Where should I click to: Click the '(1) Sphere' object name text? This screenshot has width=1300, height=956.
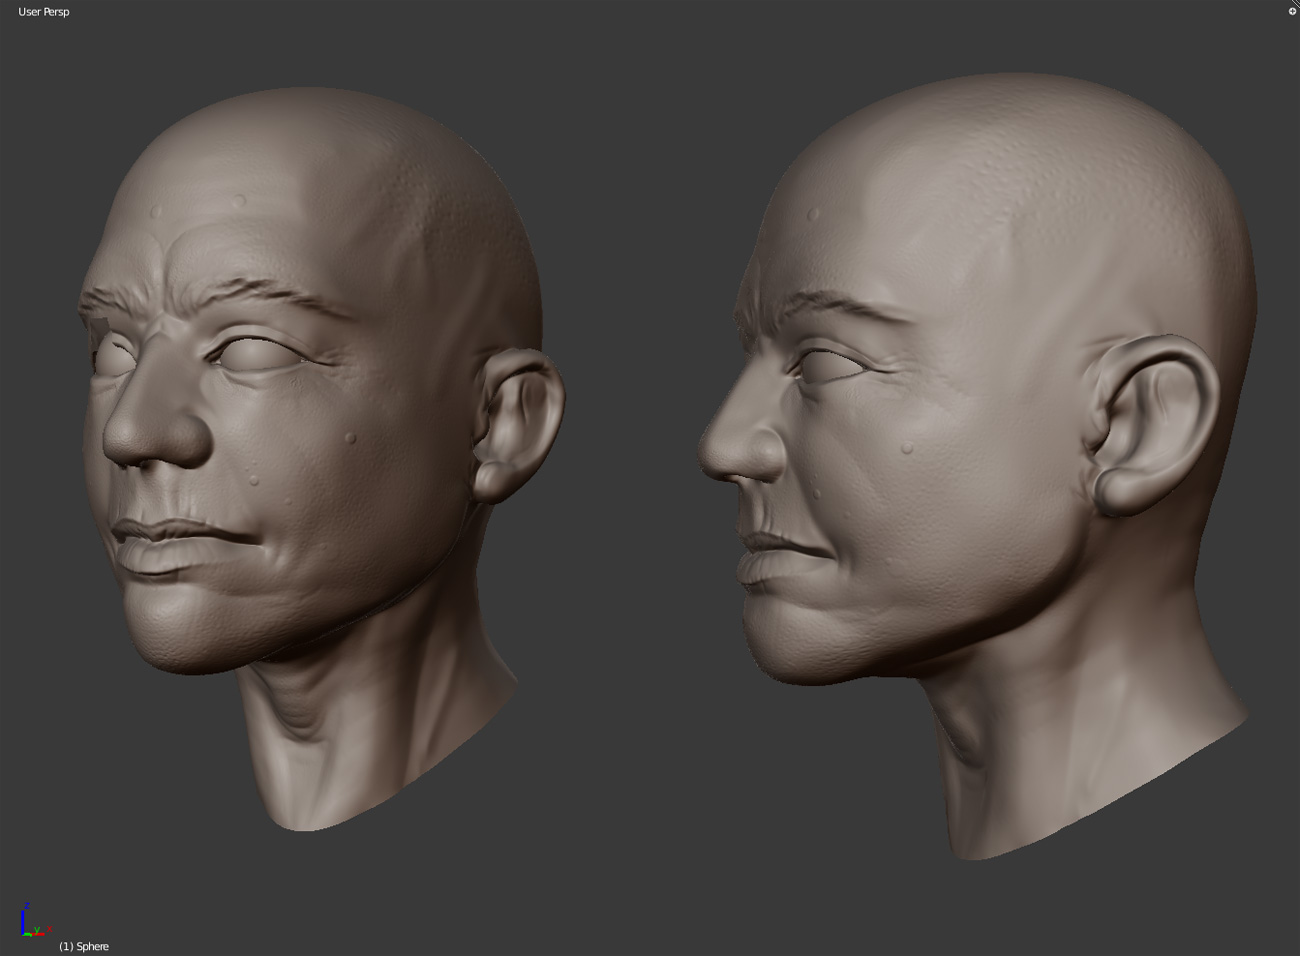[83, 946]
